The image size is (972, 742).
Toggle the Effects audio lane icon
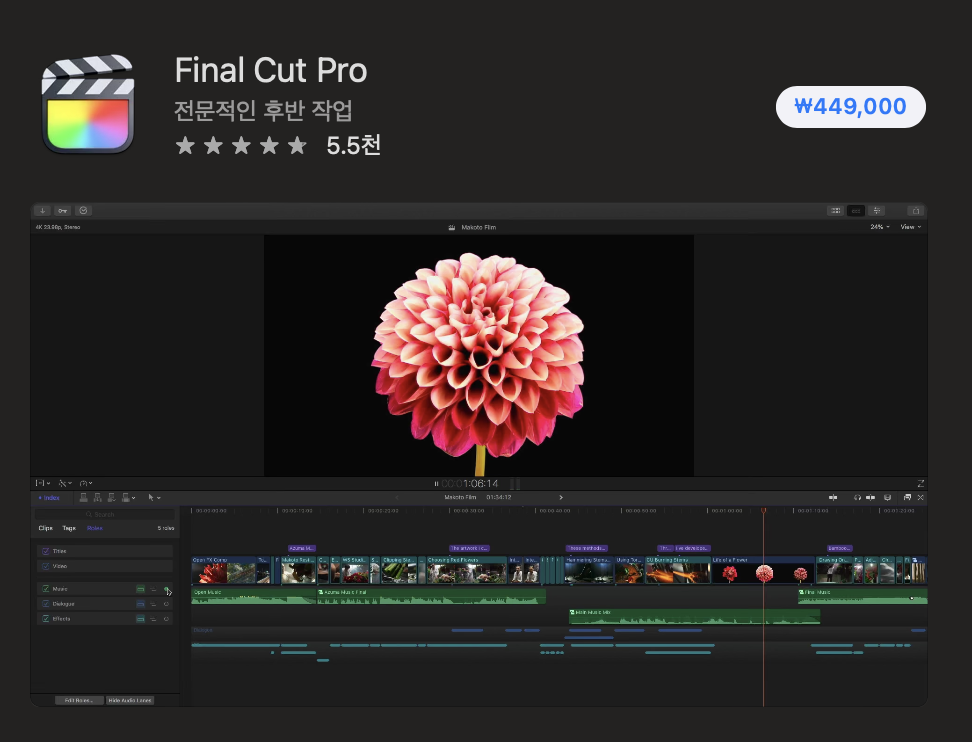(141, 619)
